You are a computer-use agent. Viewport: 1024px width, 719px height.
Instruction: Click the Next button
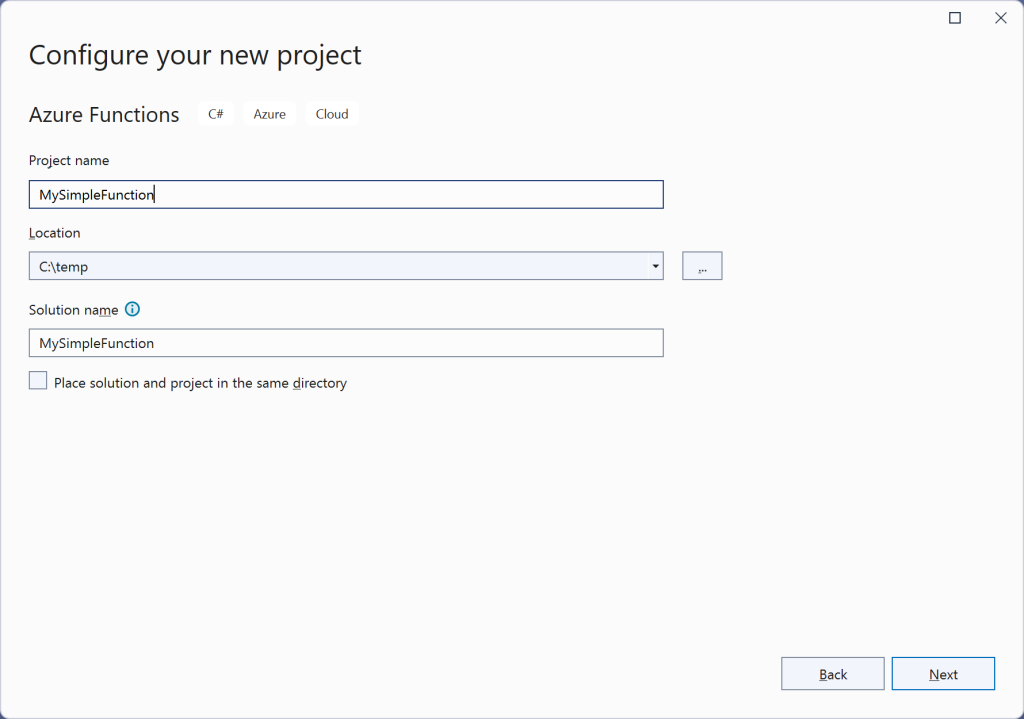[943, 673]
